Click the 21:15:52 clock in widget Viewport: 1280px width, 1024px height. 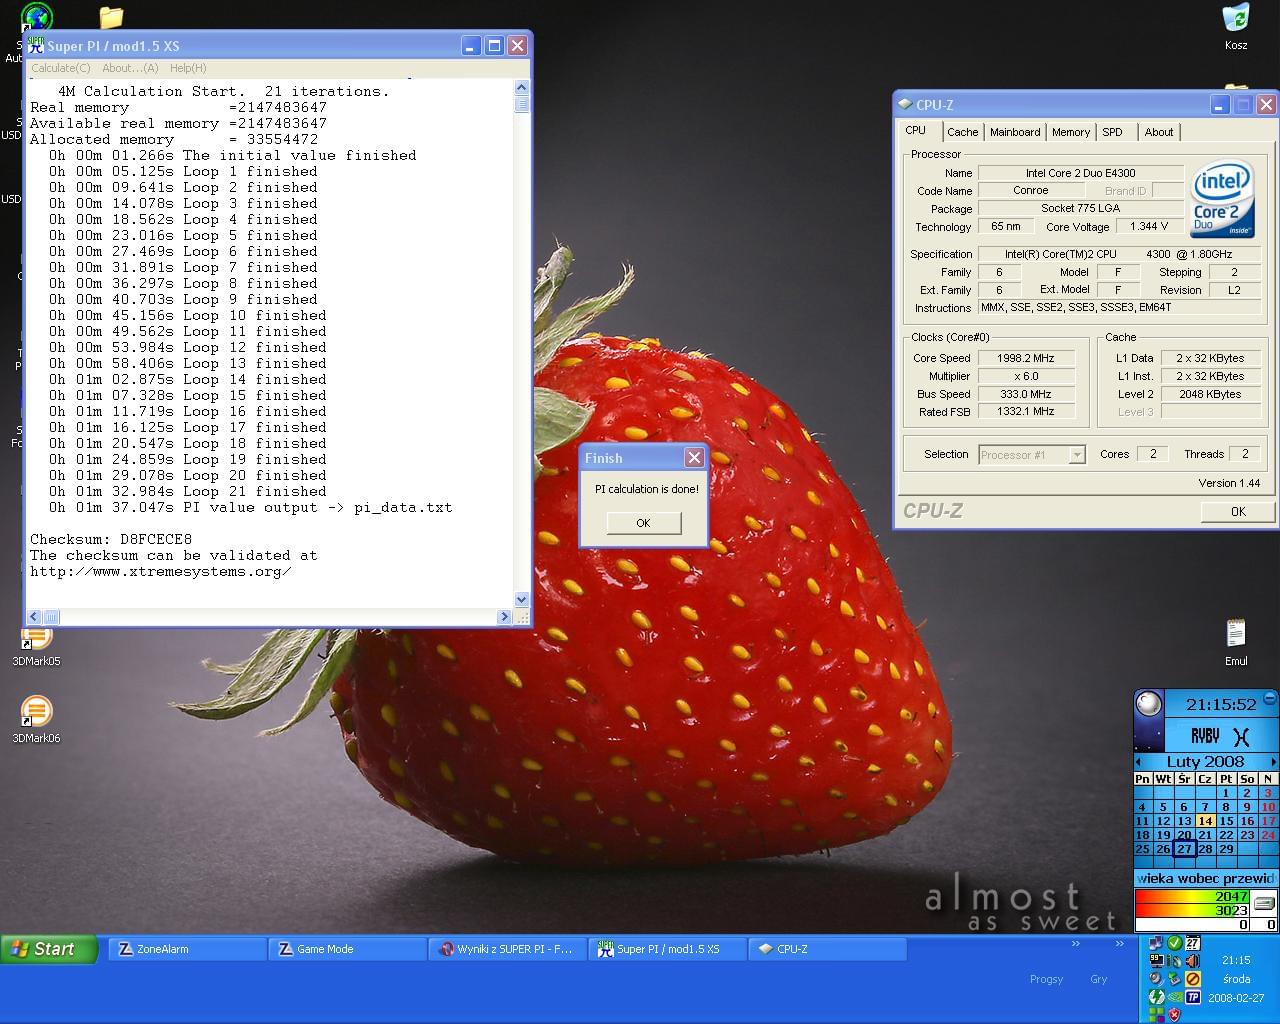click(1221, 704)
